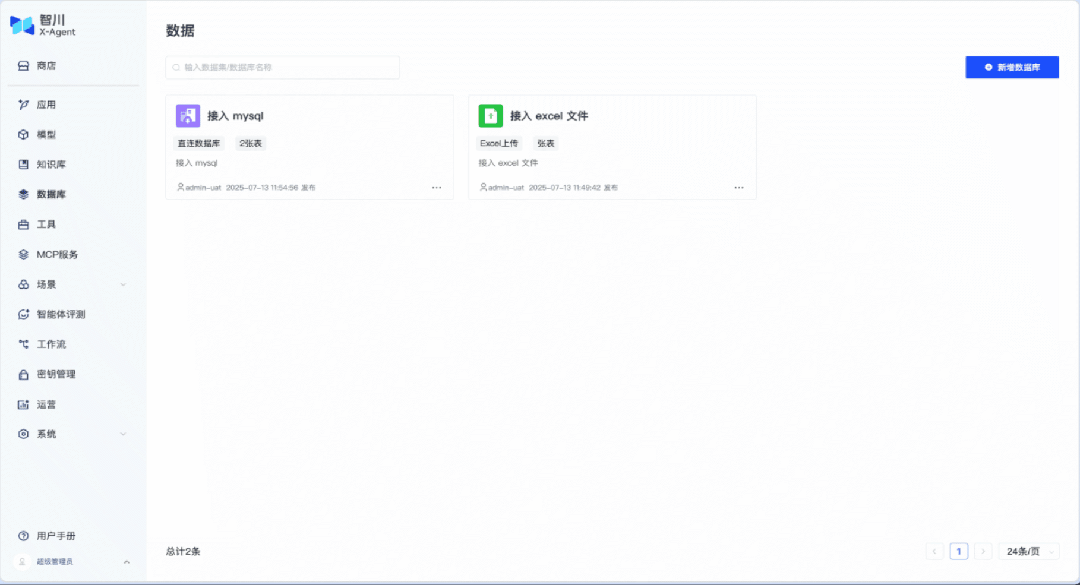This screenshot has width=1080, height=585.
Task: Click the 工具 toolbox icon in sidebar
Action: pyautogui.click(x=24, y=225)
